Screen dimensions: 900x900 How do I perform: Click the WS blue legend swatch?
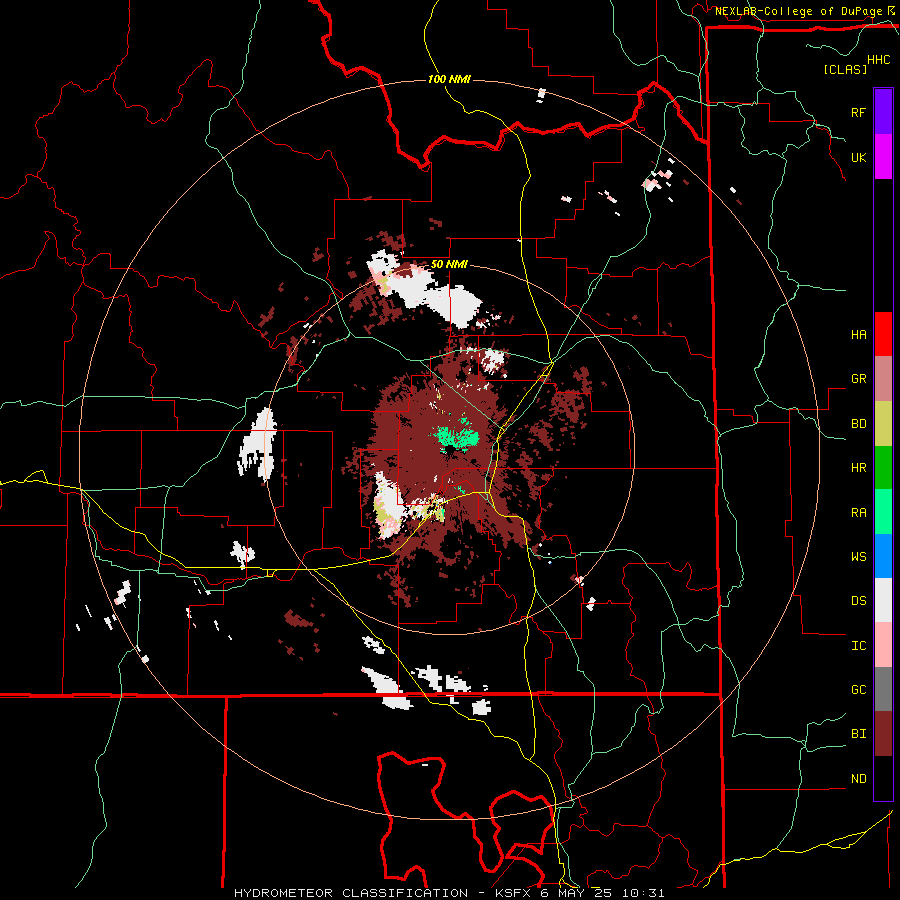(883, 556)
